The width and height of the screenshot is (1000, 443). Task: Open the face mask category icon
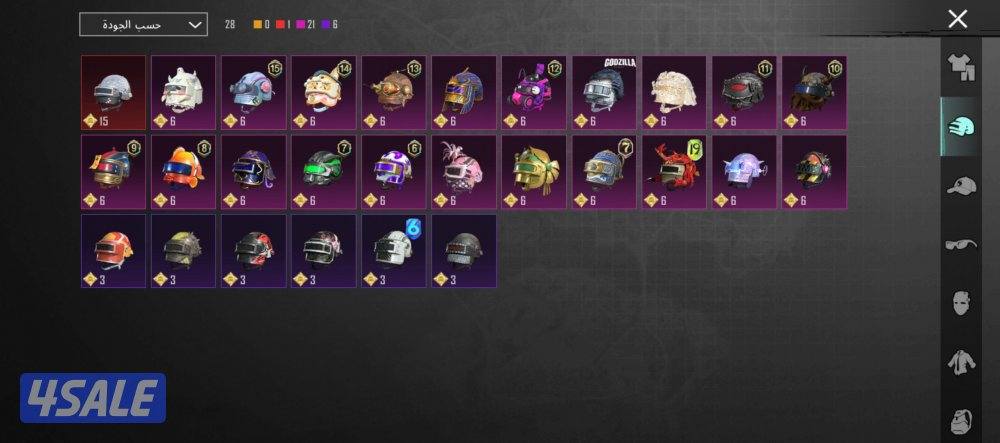pyautogui.click(x=961, y=303)
